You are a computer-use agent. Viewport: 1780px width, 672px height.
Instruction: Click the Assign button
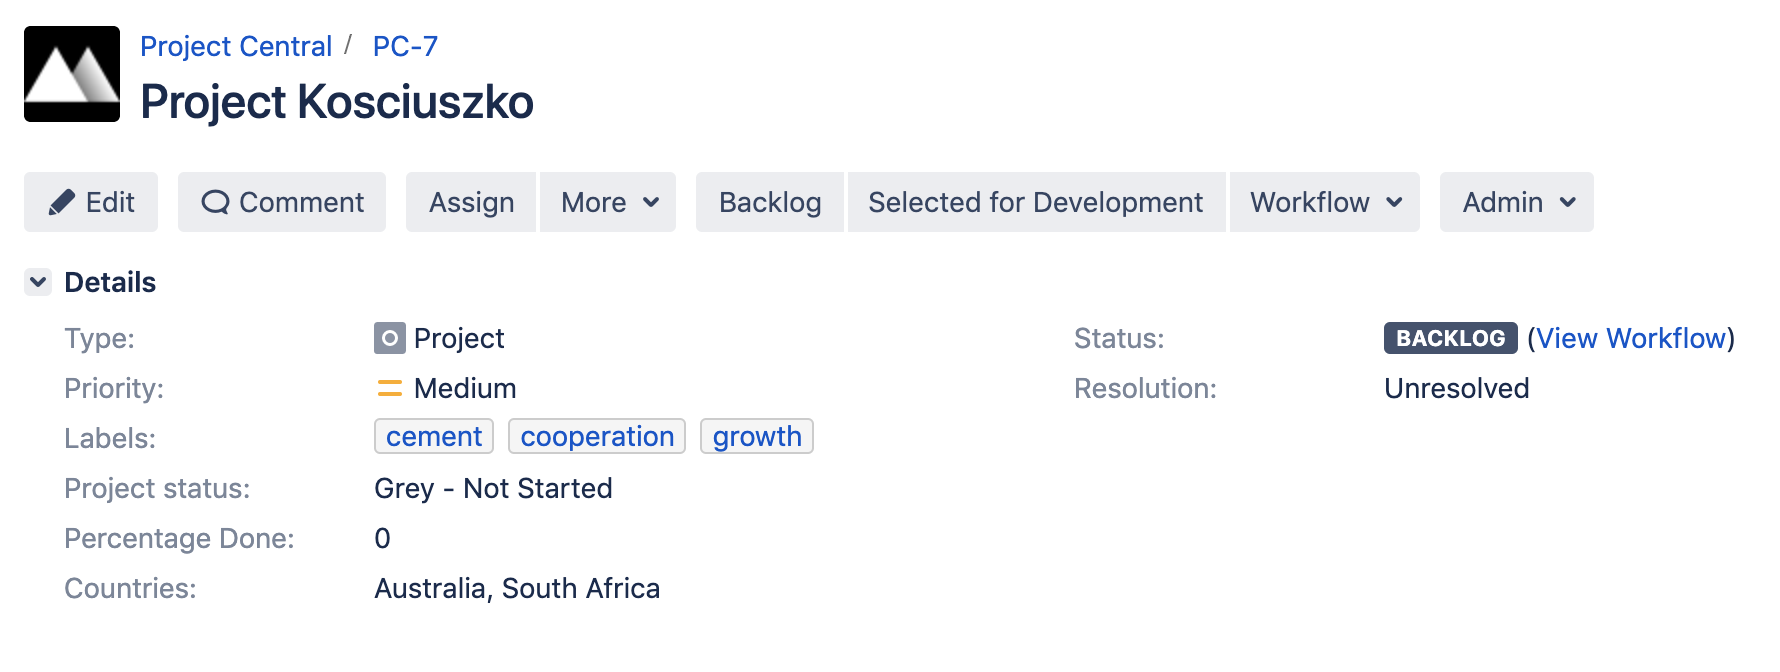(470, 201)
